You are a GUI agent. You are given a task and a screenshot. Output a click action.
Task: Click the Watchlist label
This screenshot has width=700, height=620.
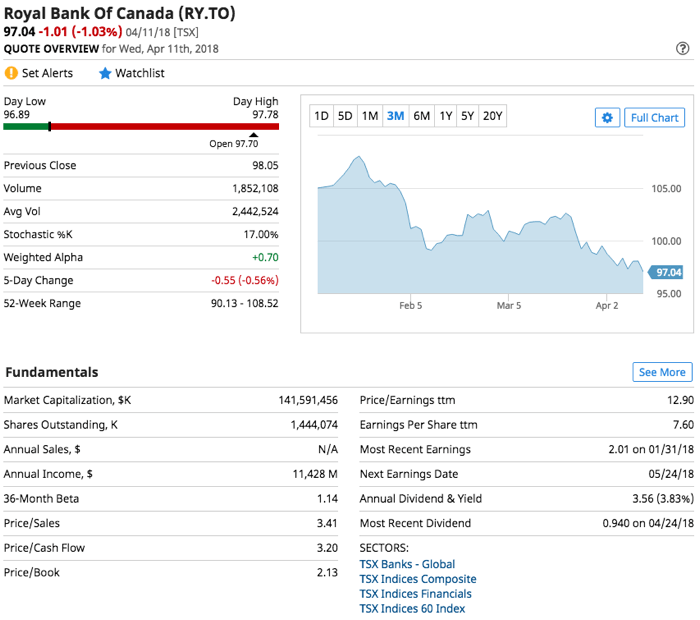(x=140, y=73)
